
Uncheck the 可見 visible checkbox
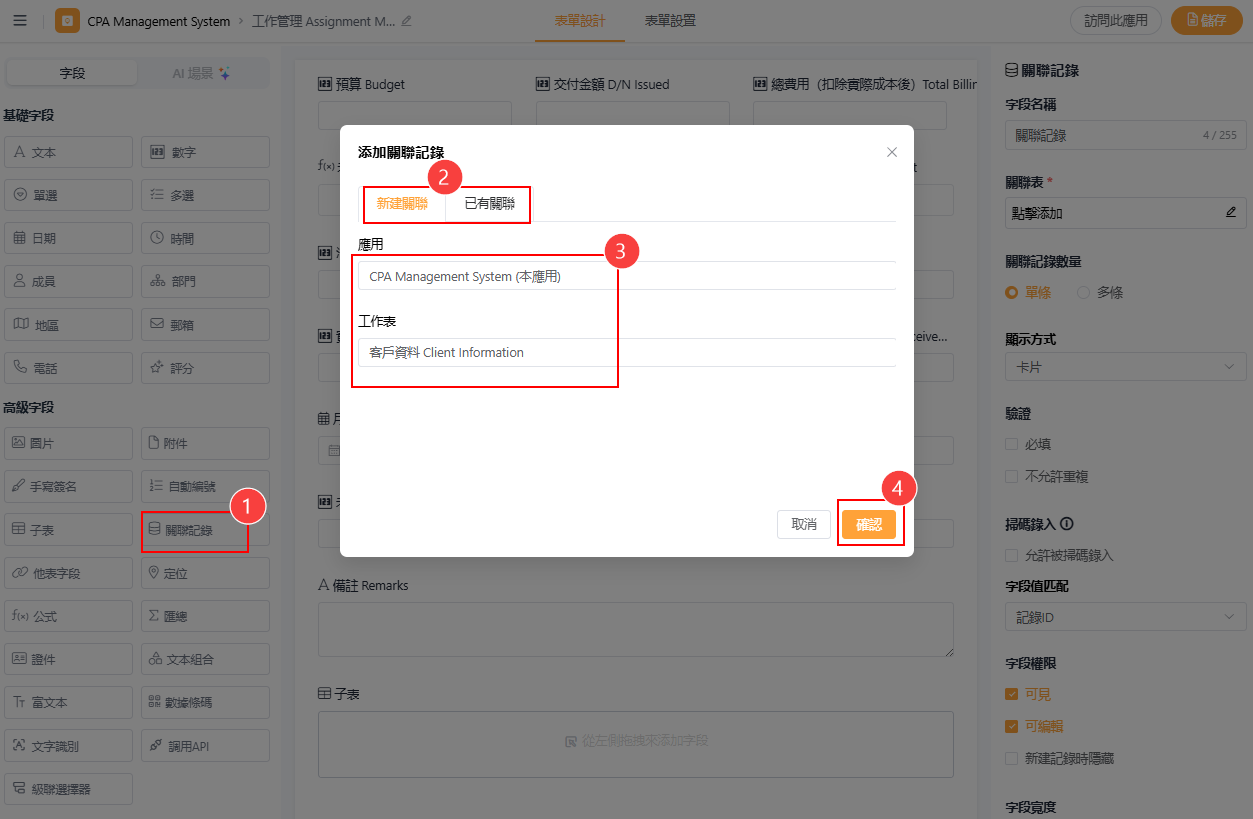click(1012, 694)
